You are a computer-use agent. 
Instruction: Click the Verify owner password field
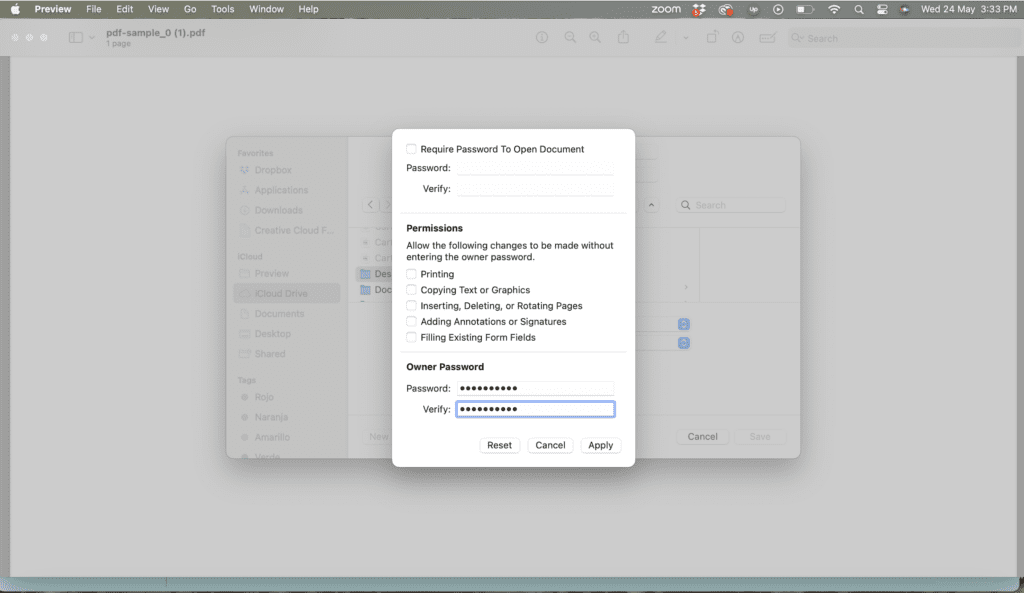click(x=535, y=408)
